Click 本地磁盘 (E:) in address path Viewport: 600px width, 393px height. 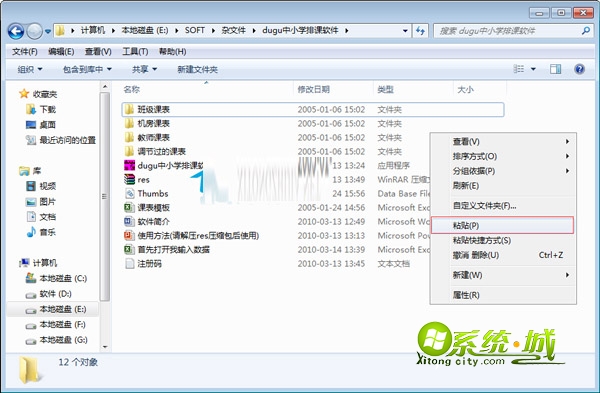coord(145,30)
